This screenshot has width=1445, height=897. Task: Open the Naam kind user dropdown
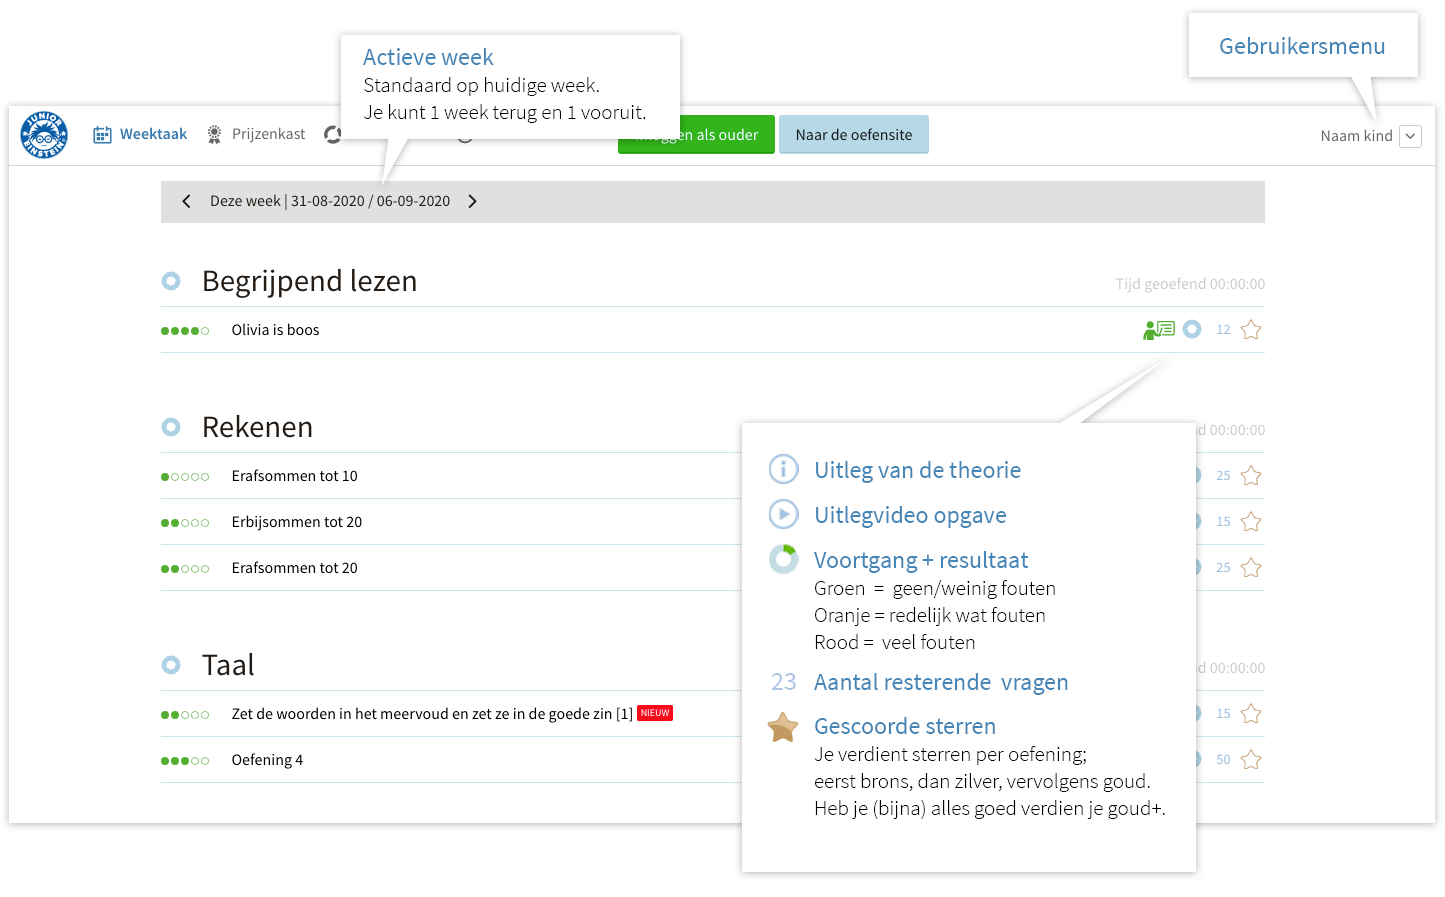coord(1410,136)
